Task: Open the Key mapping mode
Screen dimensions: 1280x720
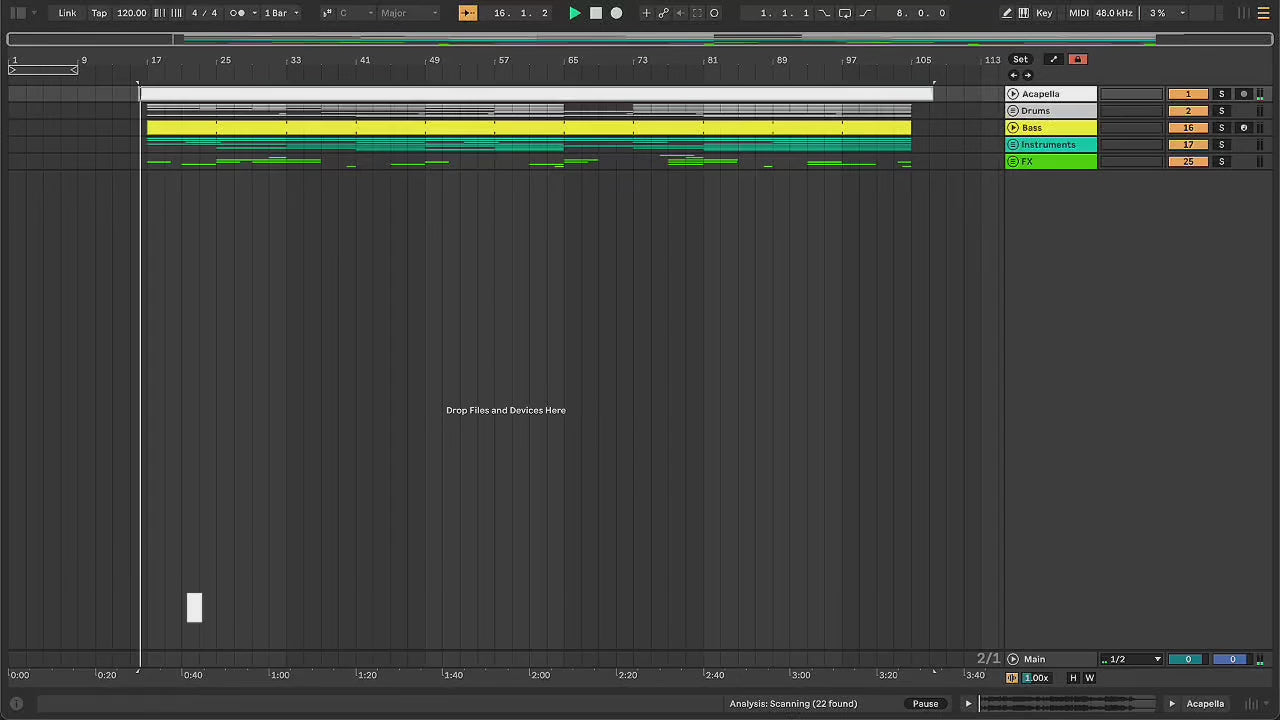Action: click(1044, 13)
